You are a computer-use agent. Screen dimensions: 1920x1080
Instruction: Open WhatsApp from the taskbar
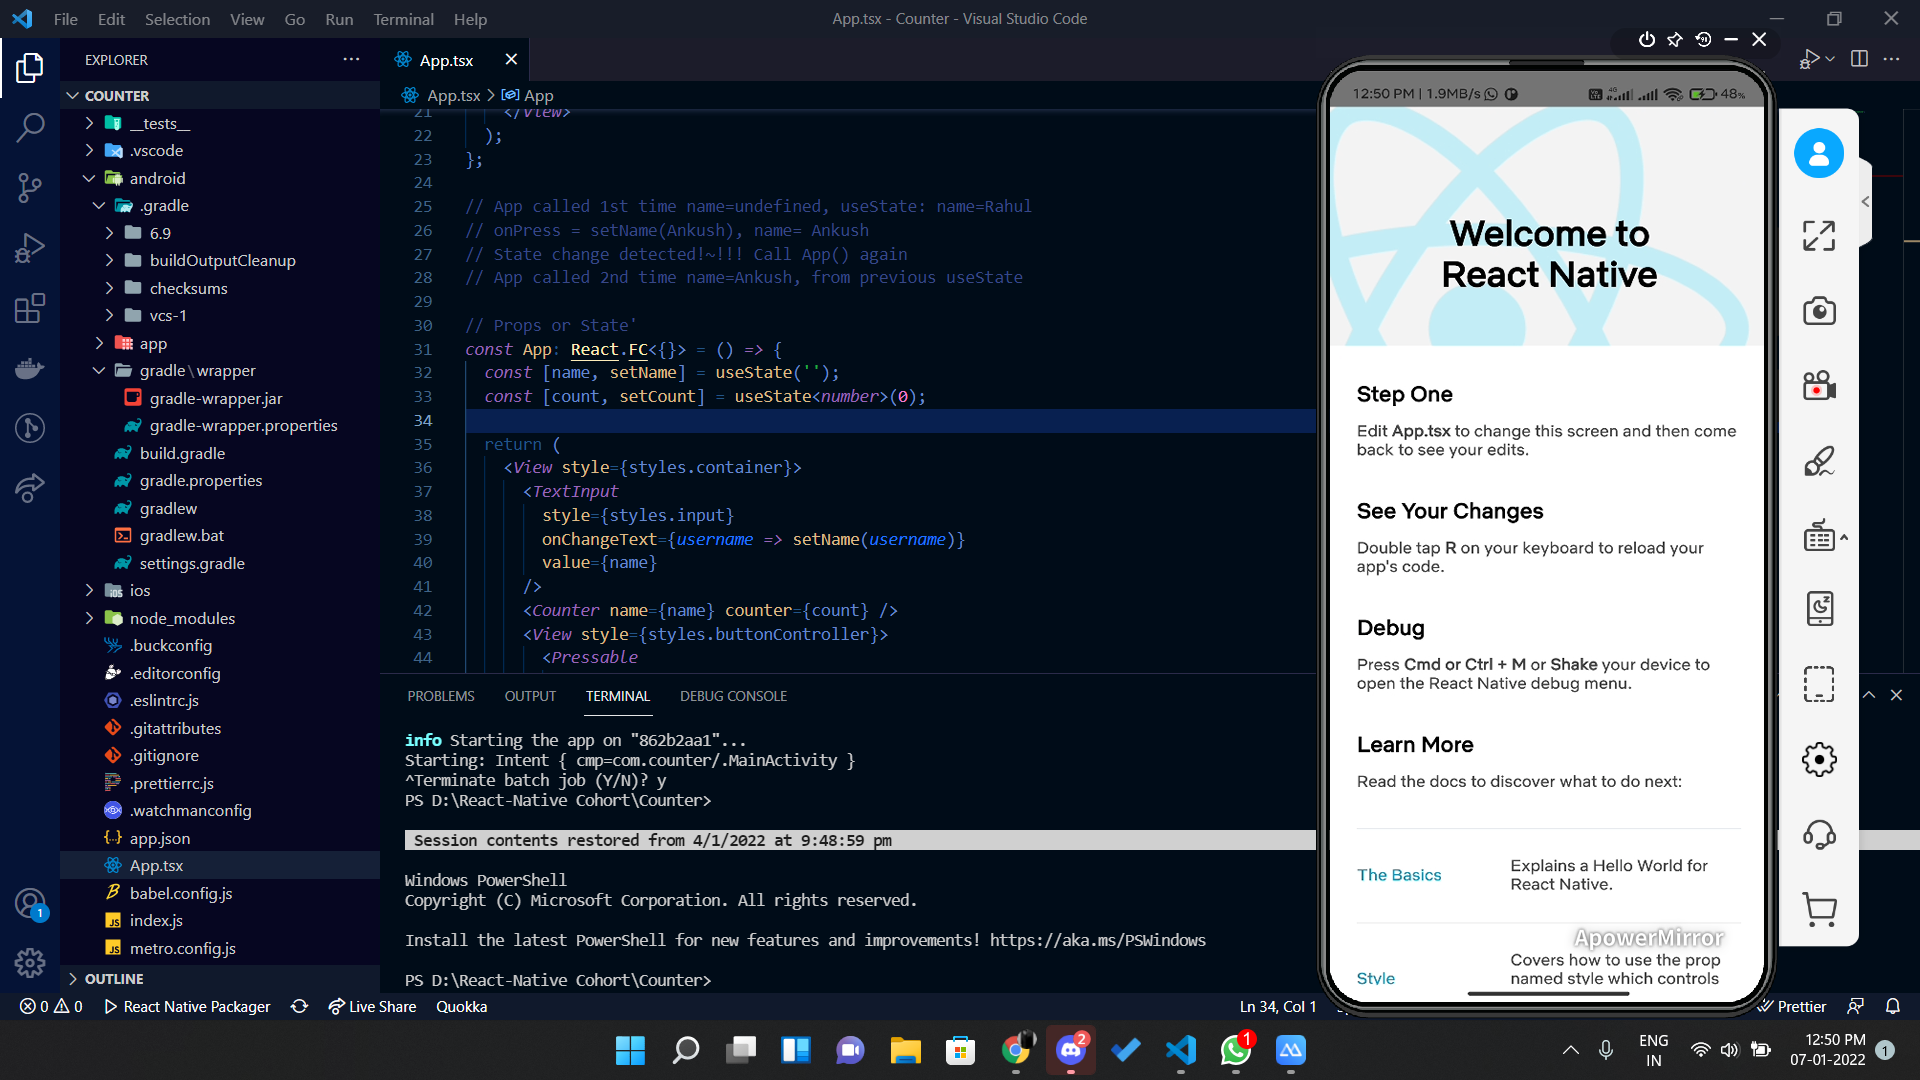coord(1236,1050)
